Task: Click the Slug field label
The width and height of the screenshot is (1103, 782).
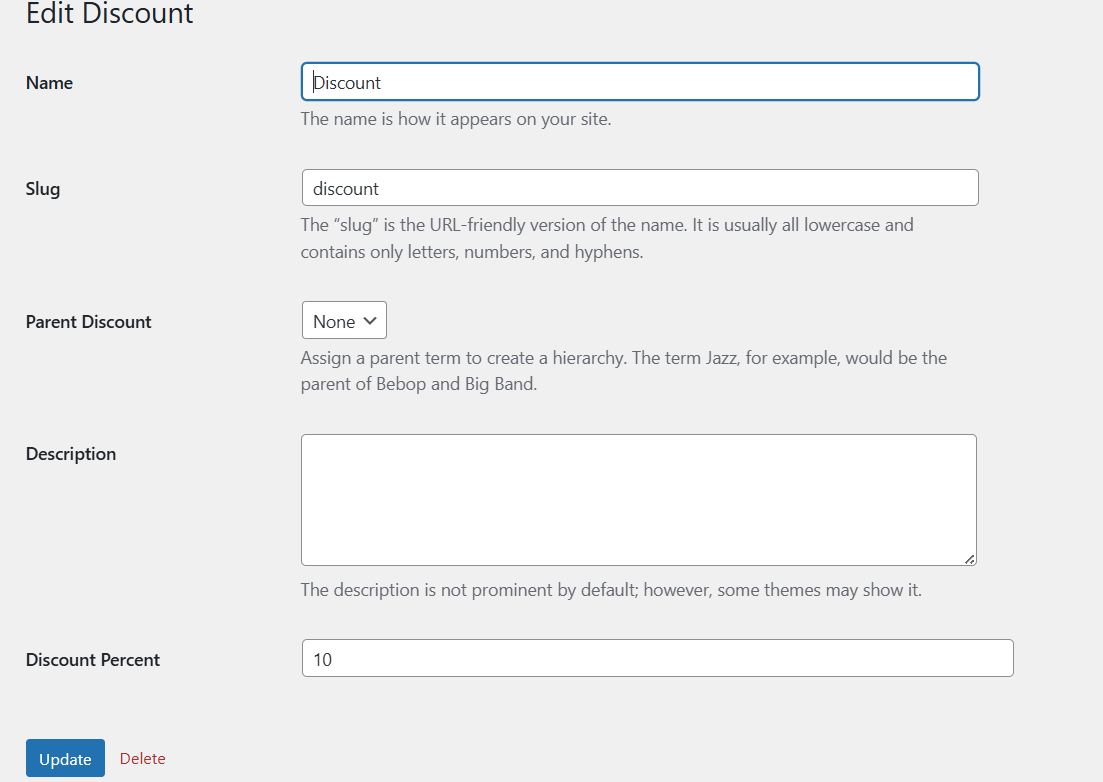Action: coord(43,189)
